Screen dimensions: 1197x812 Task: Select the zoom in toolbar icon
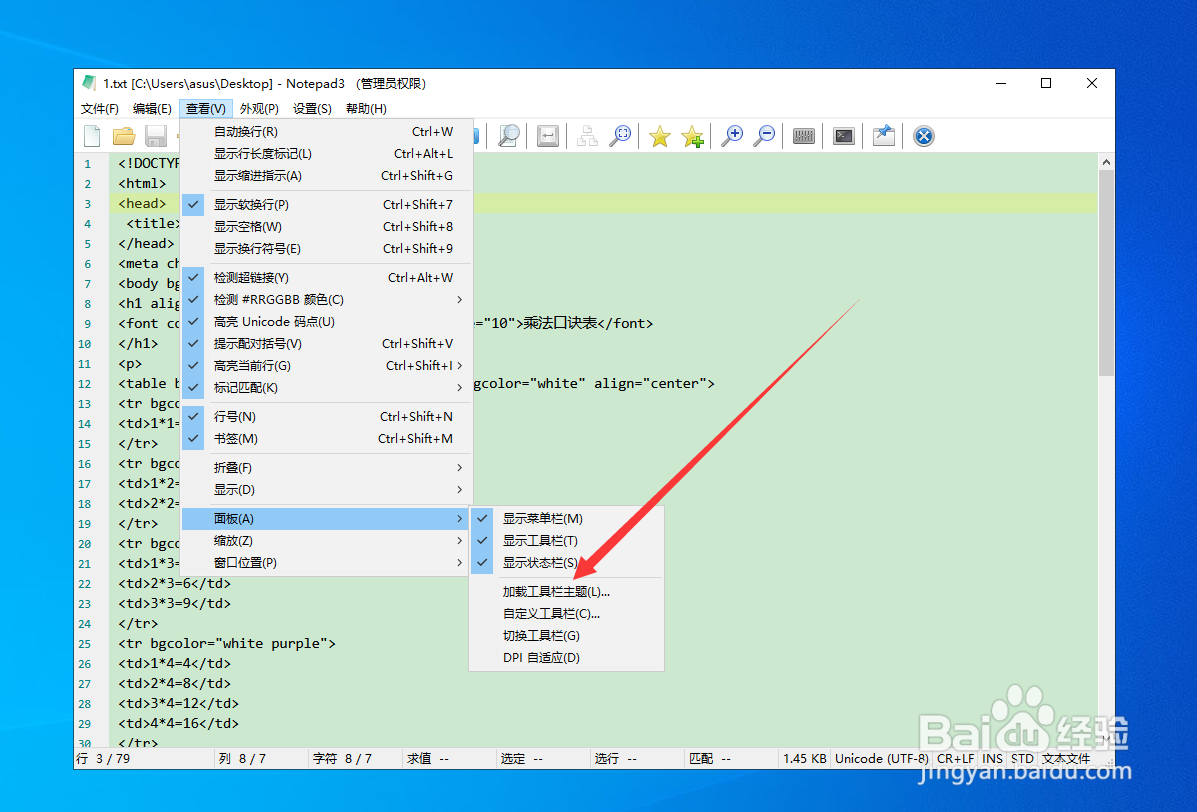click(x=733, y=135)
